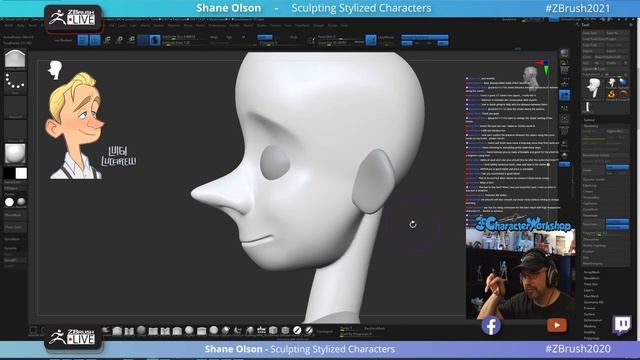This screenshot has height=360, width=640.
Task: Open the Transform menu
Action: (302, 25)
